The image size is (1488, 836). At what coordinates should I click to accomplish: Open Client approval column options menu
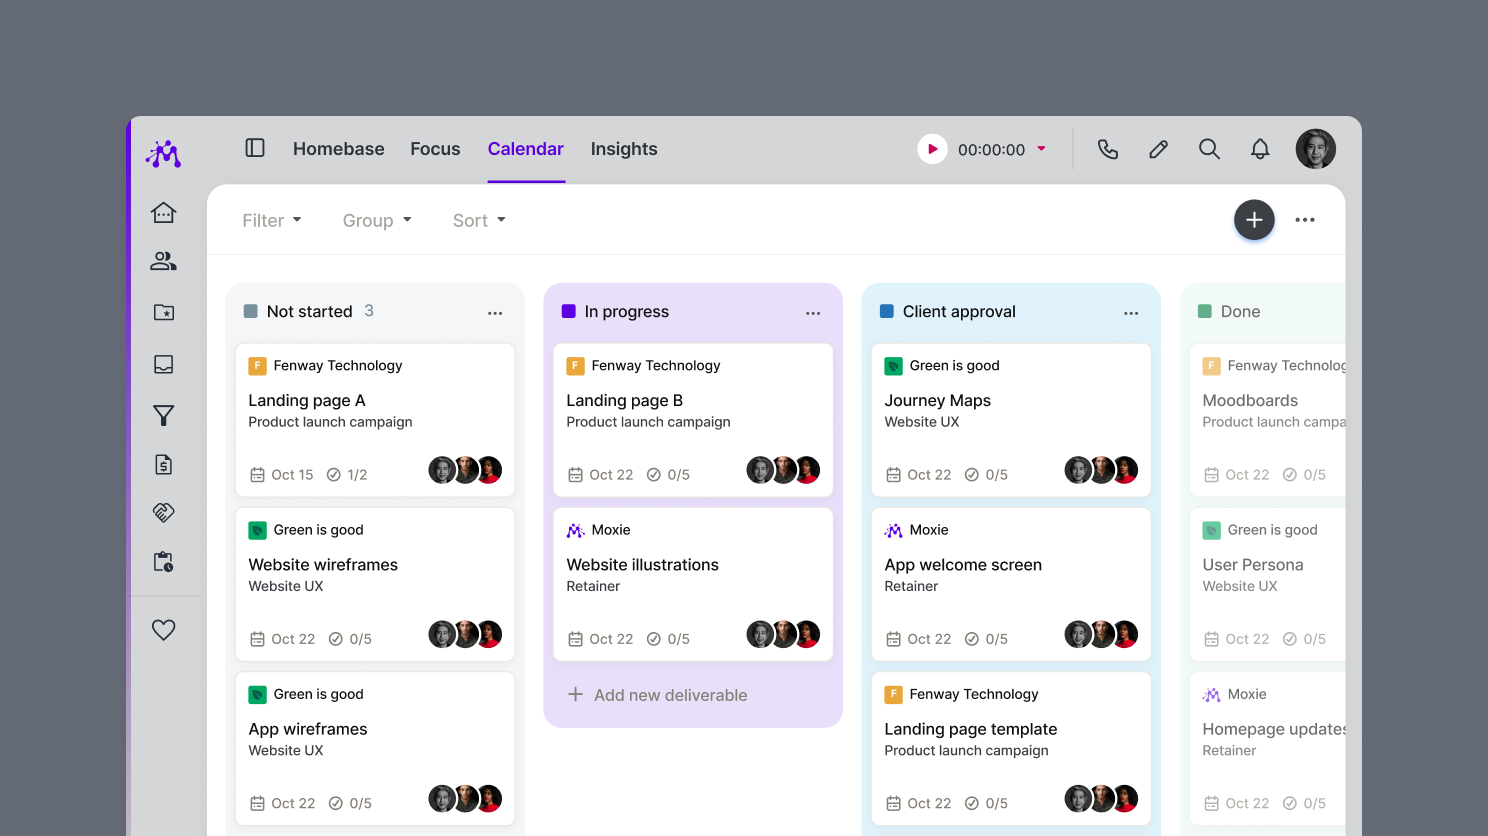1131,313
